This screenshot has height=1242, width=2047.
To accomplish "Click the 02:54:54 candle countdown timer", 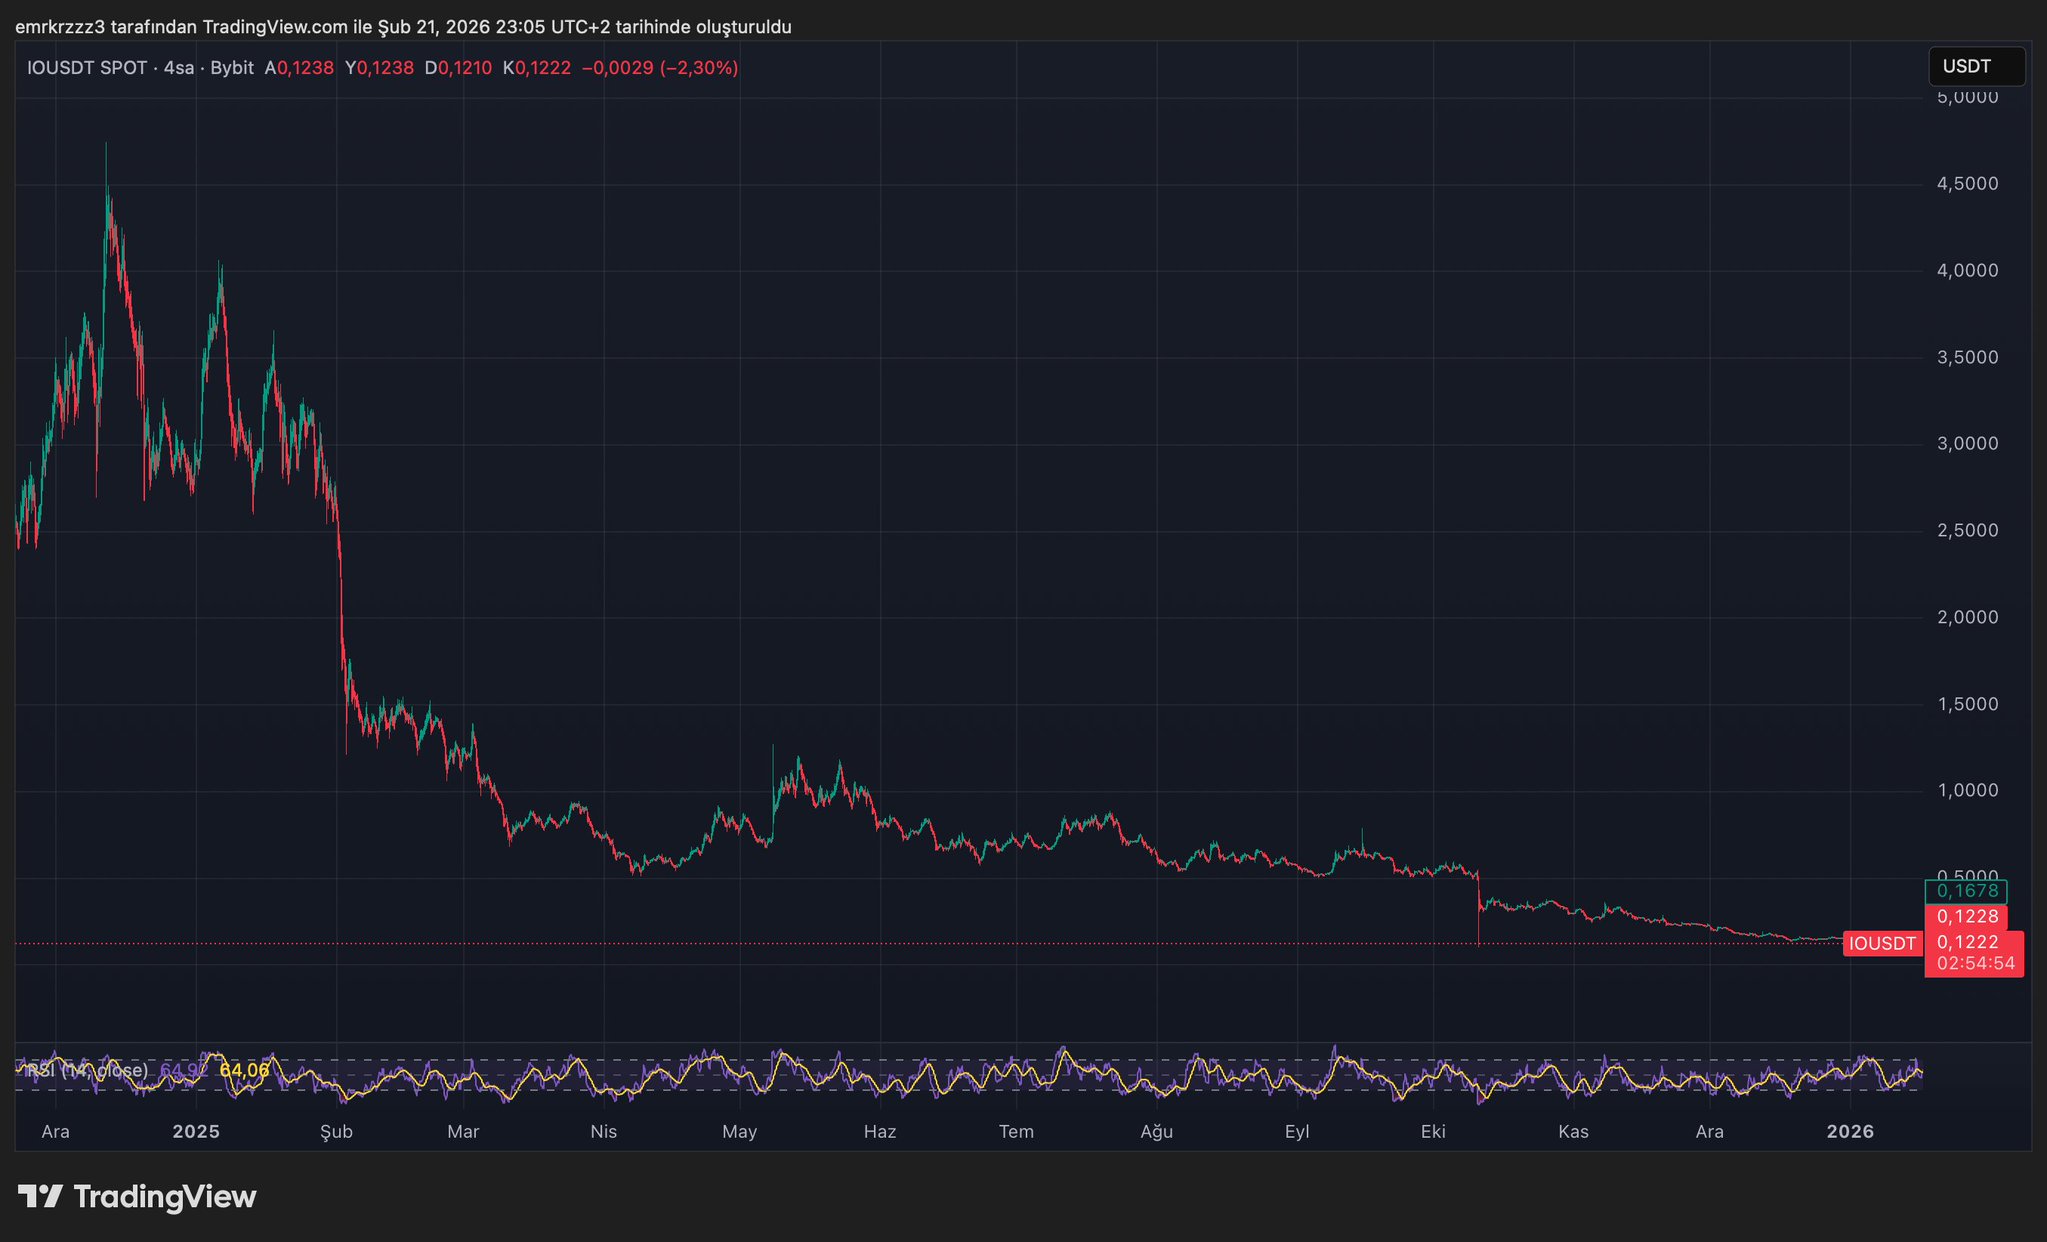I will point(1975,964).
